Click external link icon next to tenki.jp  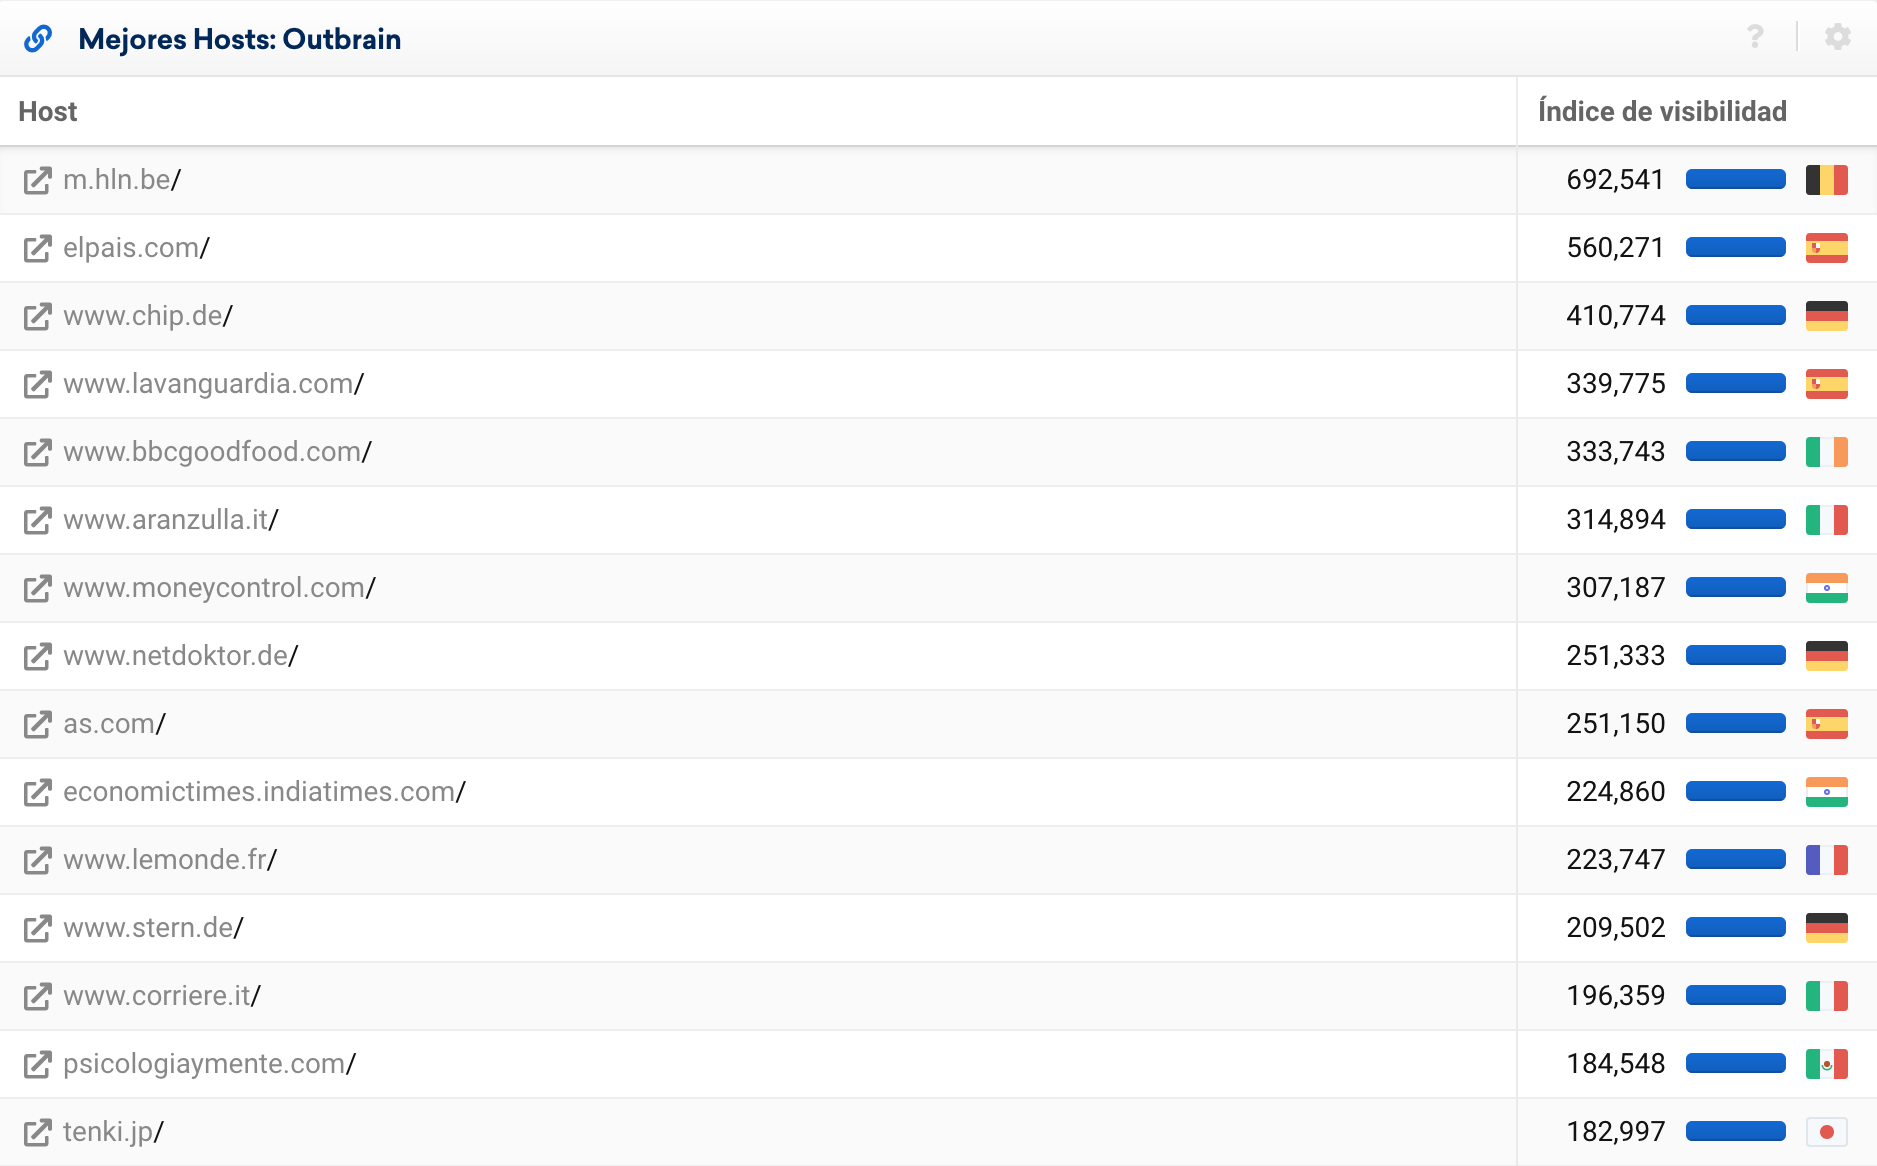tap(37, 1133)
